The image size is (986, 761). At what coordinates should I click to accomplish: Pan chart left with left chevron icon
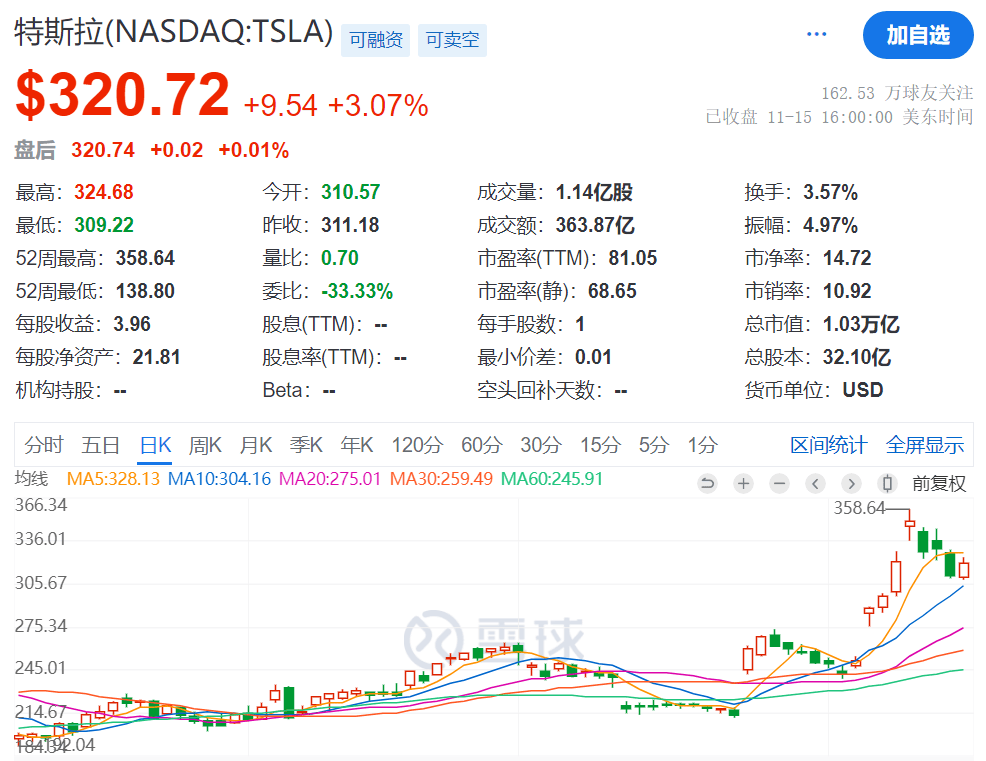(x=815, y=483)
